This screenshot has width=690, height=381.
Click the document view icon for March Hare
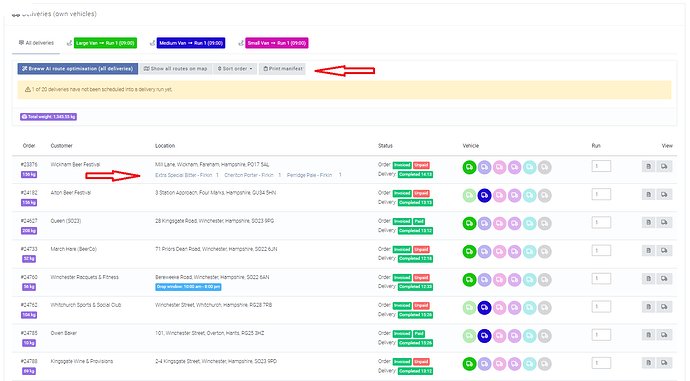(x=648, y=251)
